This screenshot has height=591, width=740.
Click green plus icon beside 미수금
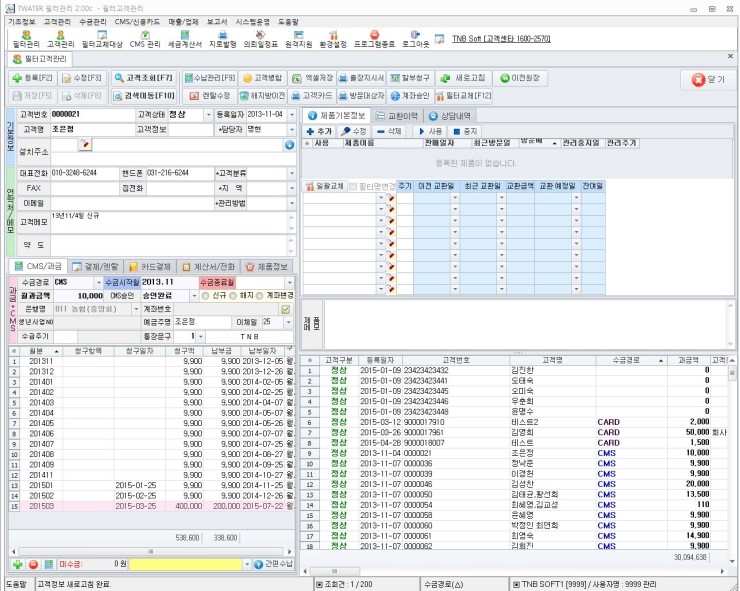(18, 564)
